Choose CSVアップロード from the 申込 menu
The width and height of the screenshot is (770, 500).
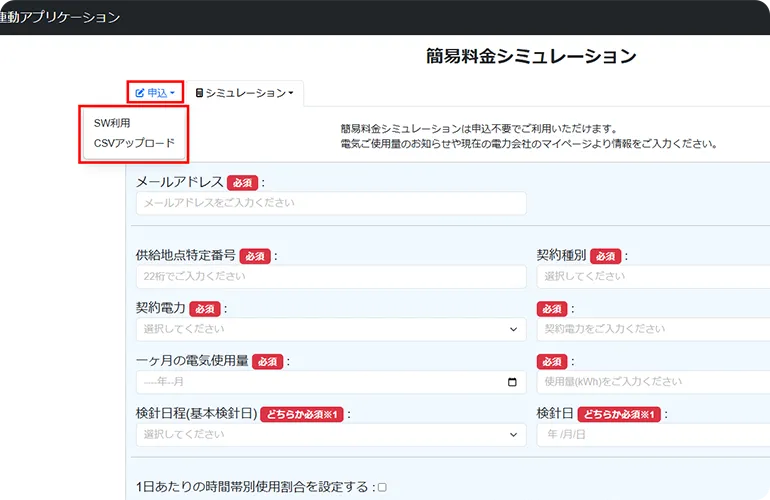tap(134, 143)
